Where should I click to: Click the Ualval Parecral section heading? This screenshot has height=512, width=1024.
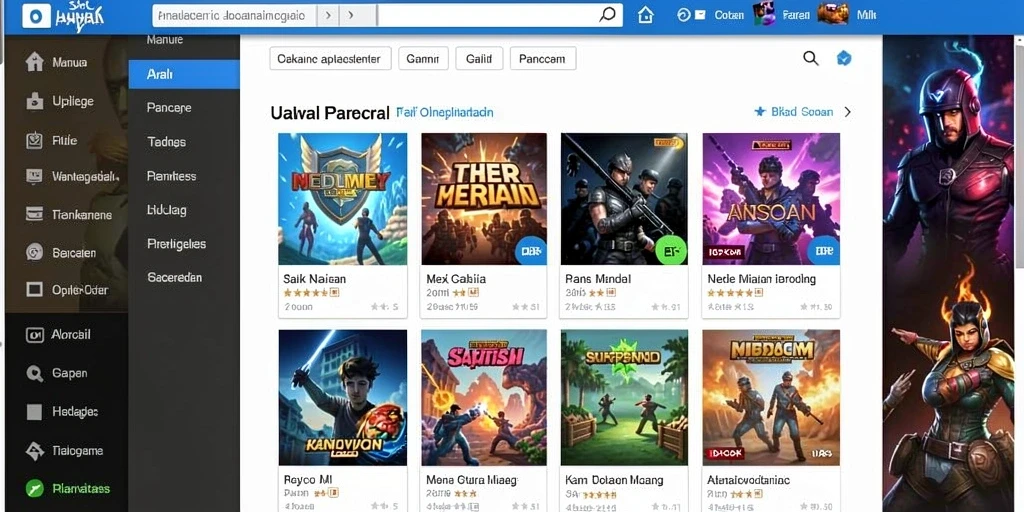tap(330, 113)
